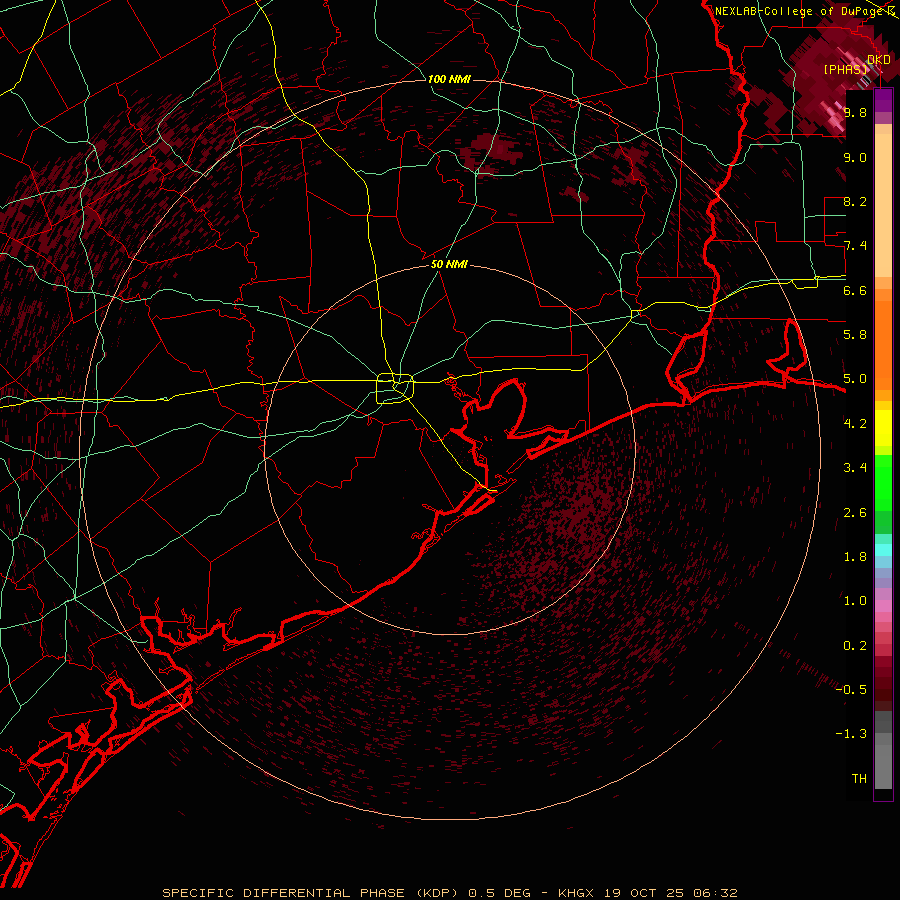Click the -1.3 value on the color scale

[x=851, y=734]
